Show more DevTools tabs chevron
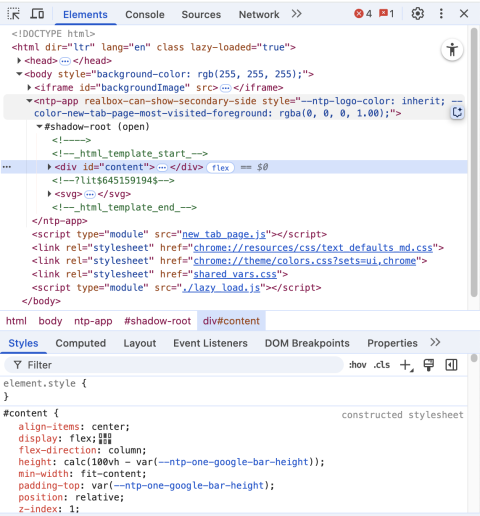This screenshot has width=480, height=516. pyautogui.click(x=296, y=14)
